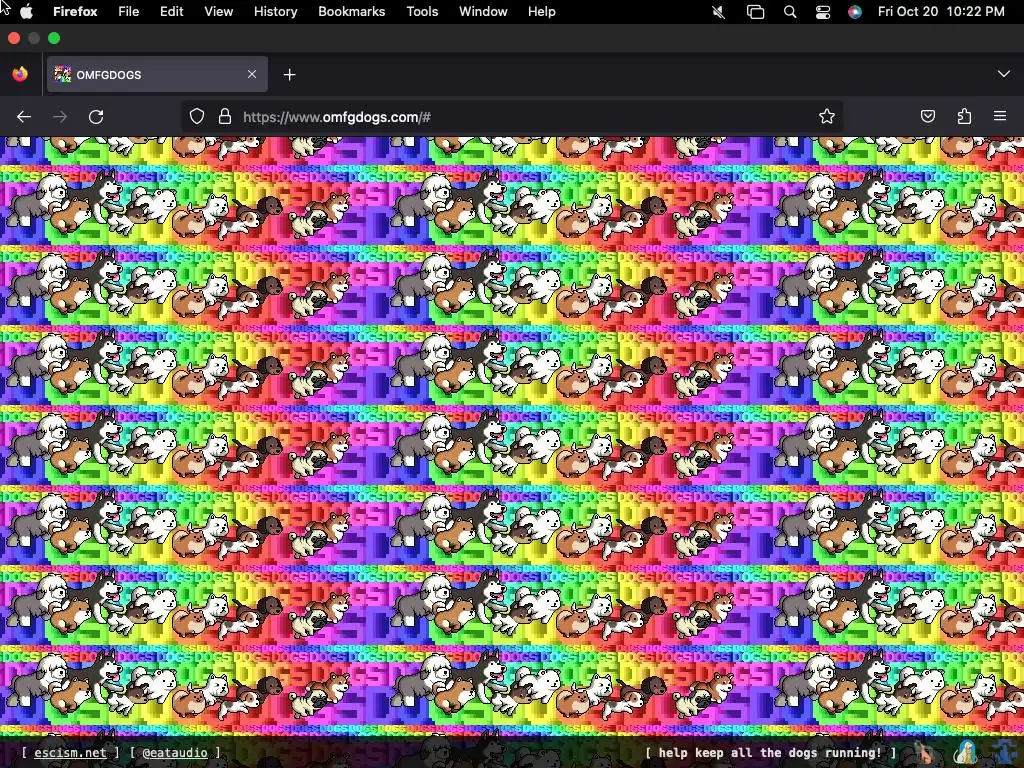Click the white dog icon in blue circle
The image size is (1024, 768).
[966, 752]
